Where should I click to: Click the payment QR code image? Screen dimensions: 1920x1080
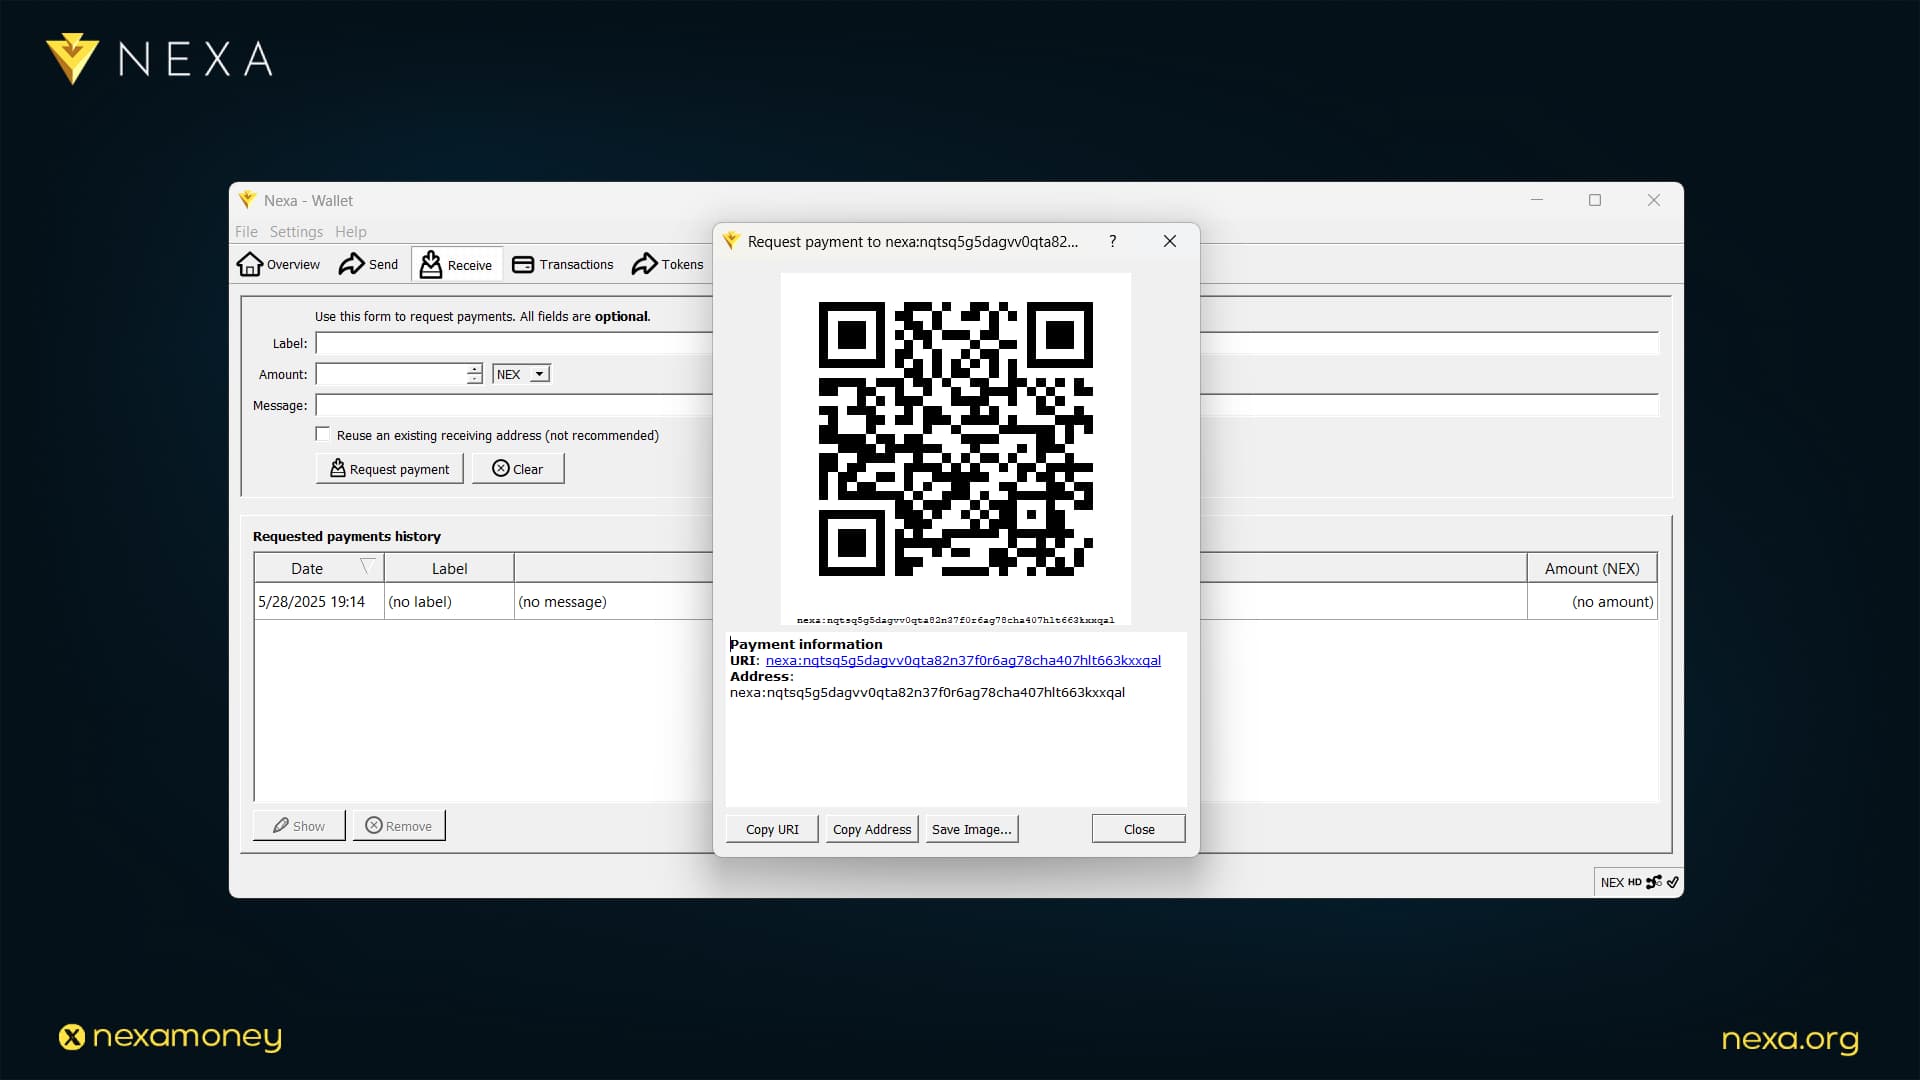pos(955,439)
